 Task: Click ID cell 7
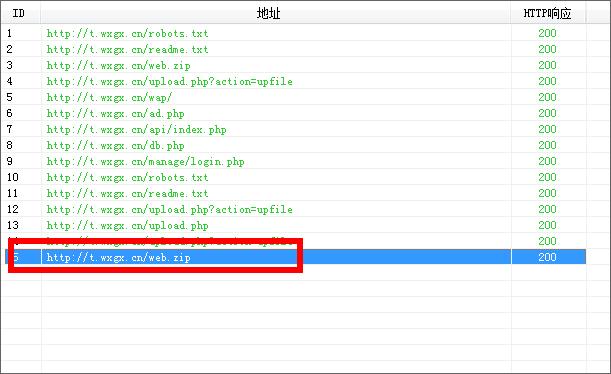point(9,129)
